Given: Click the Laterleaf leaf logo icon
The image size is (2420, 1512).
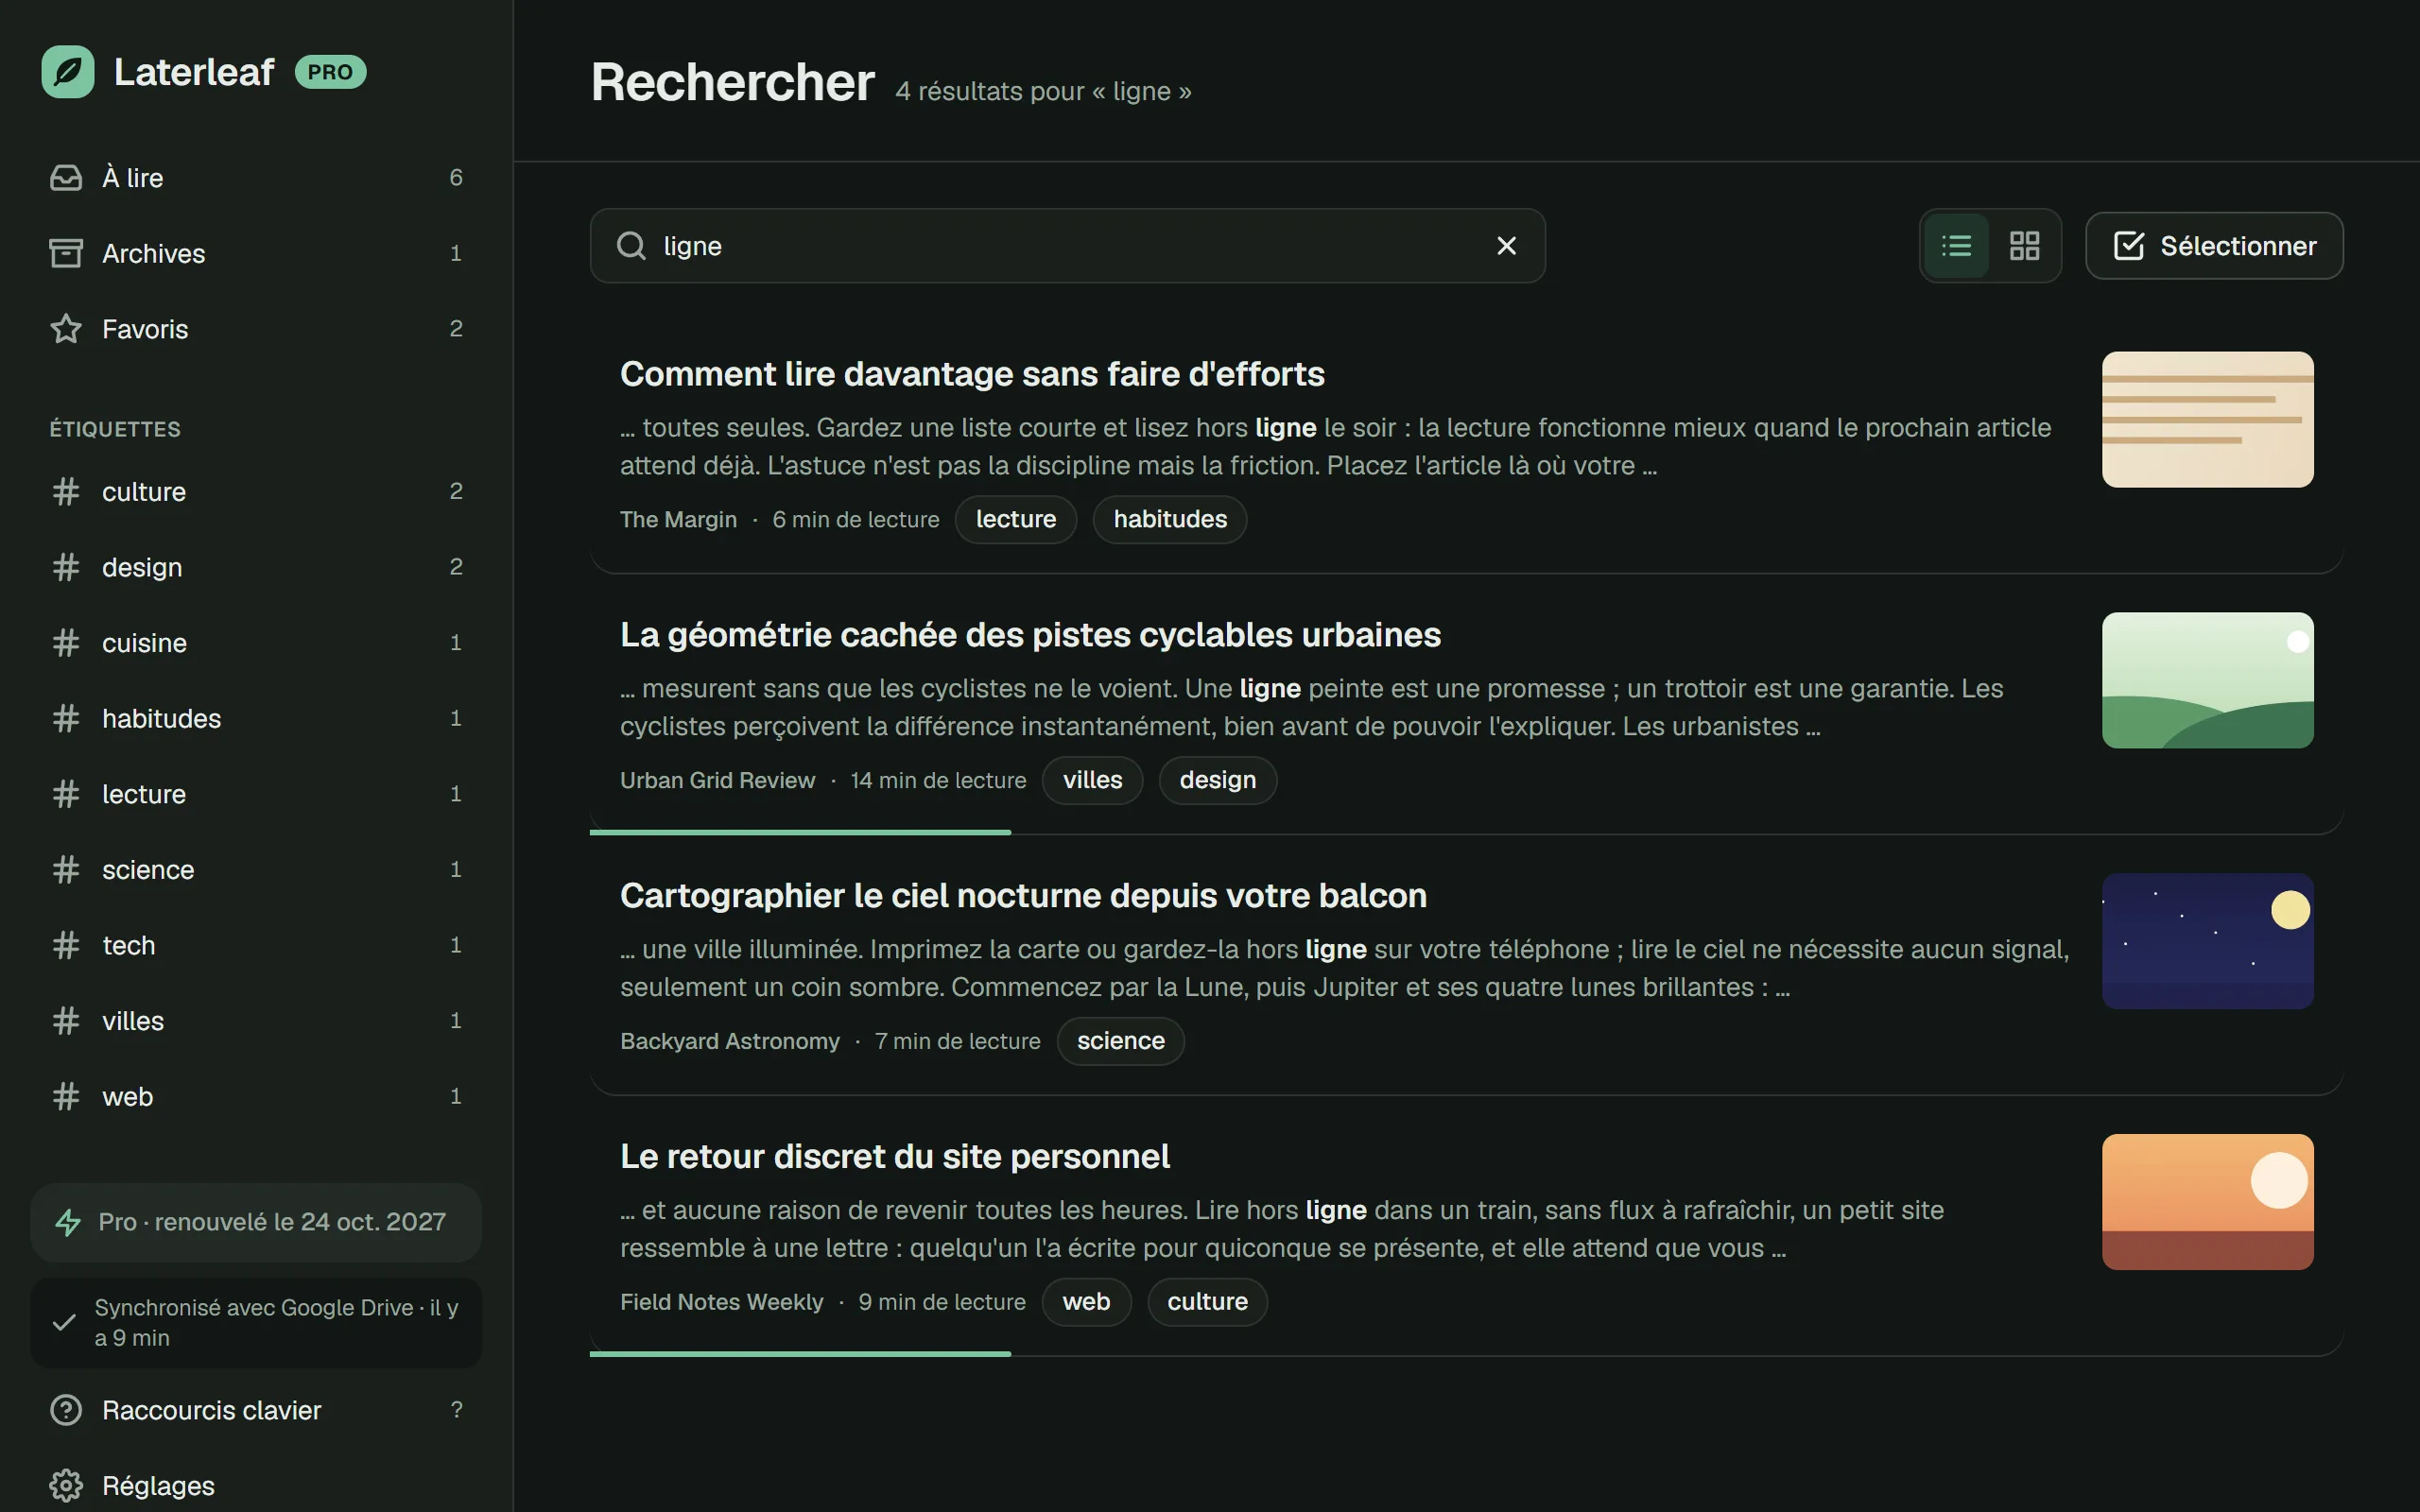Looking at the screenshot, I should (x=68, y=72).
